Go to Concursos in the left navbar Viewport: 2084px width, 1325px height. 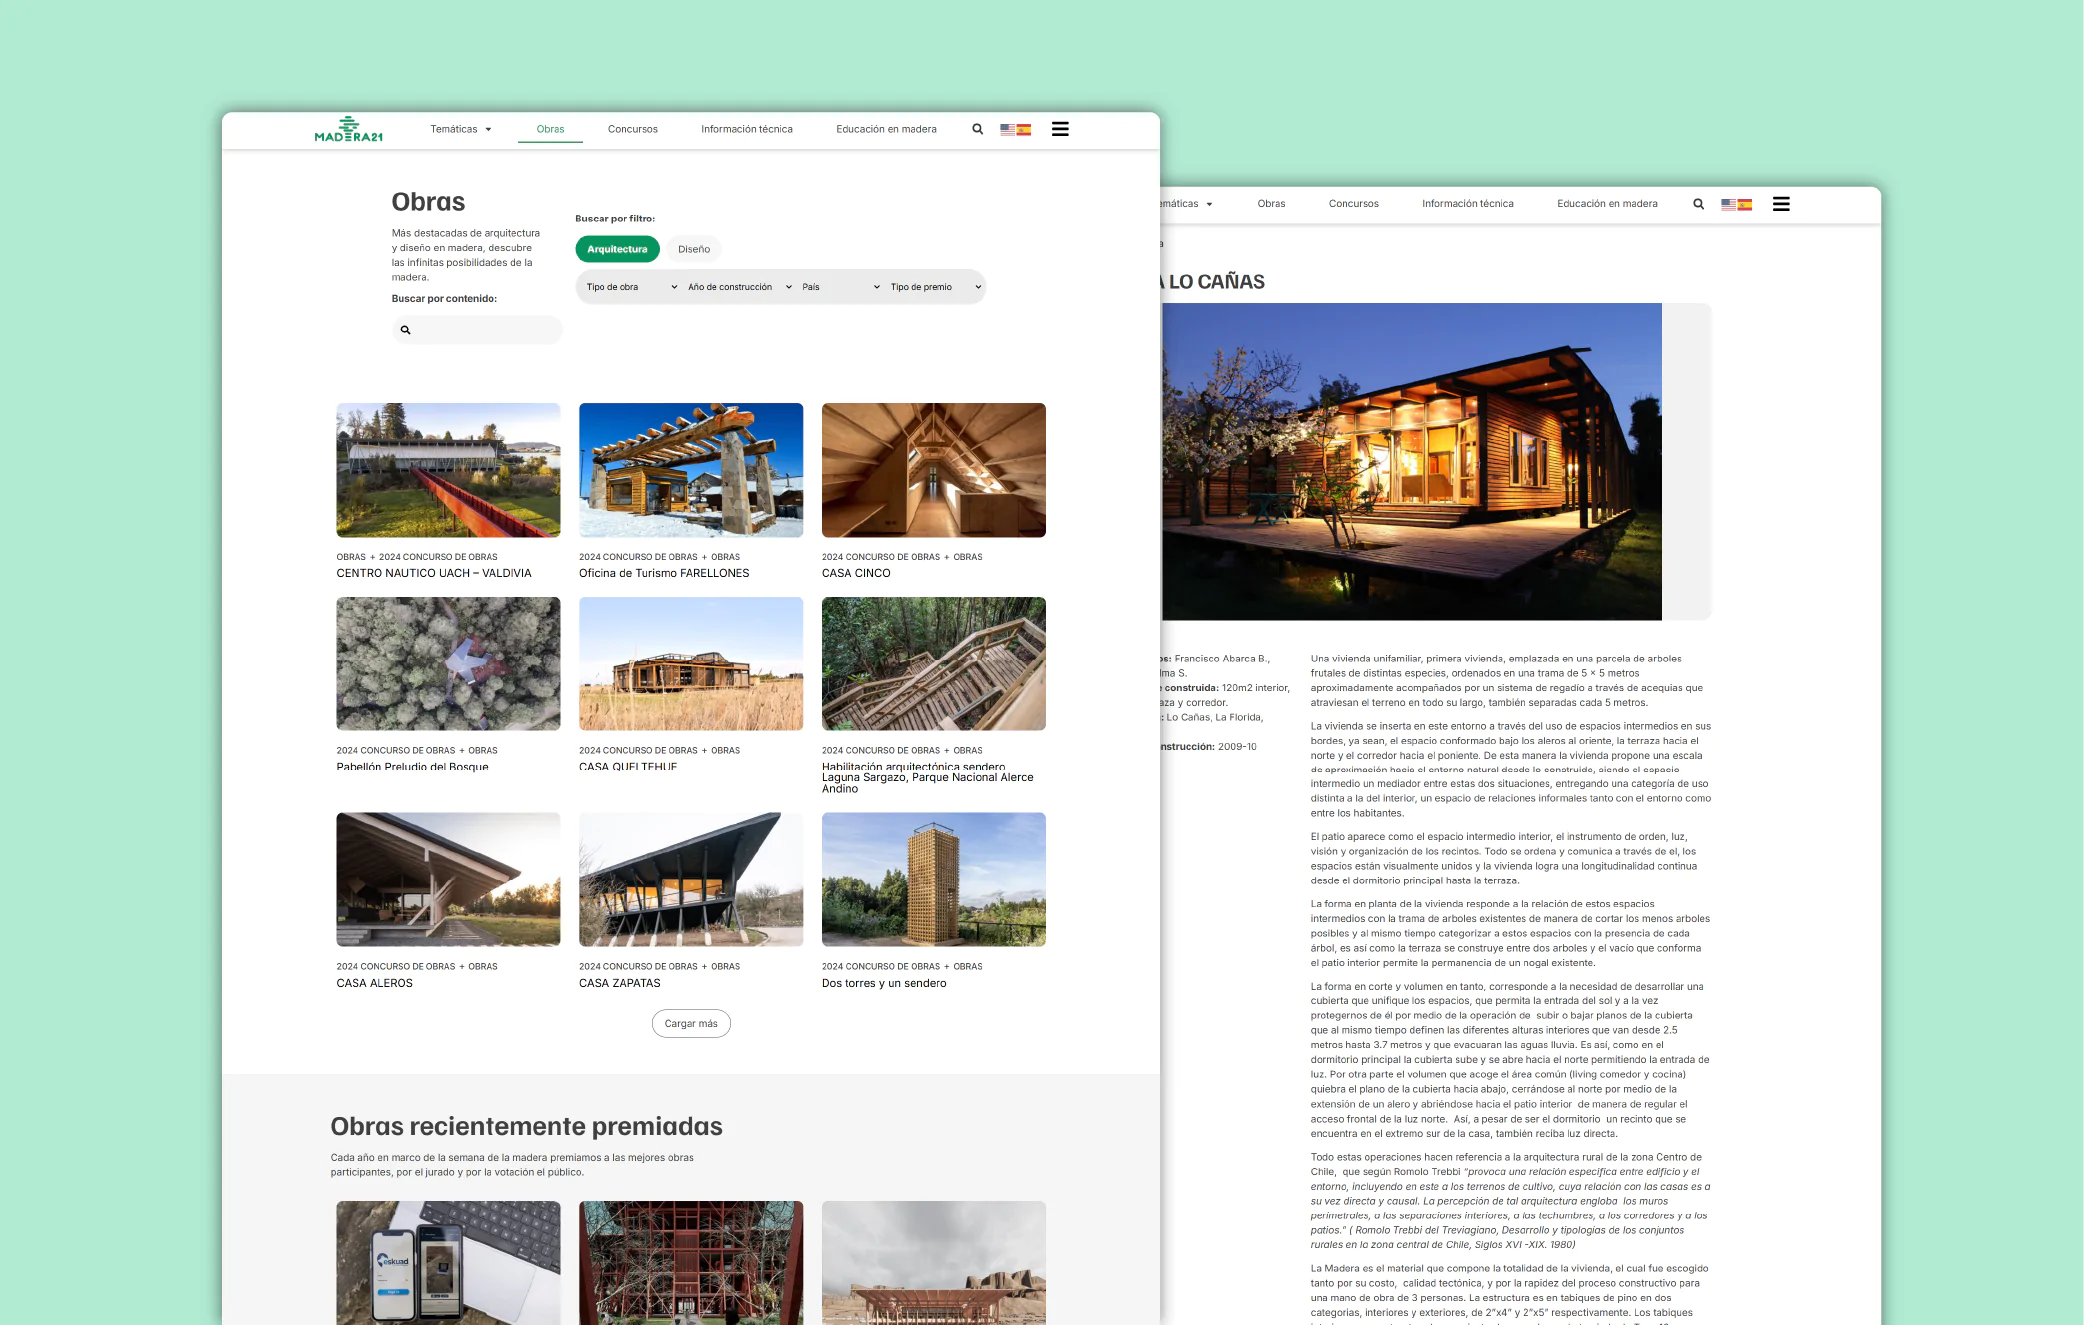pyautogui.click(x=633, y=129)
